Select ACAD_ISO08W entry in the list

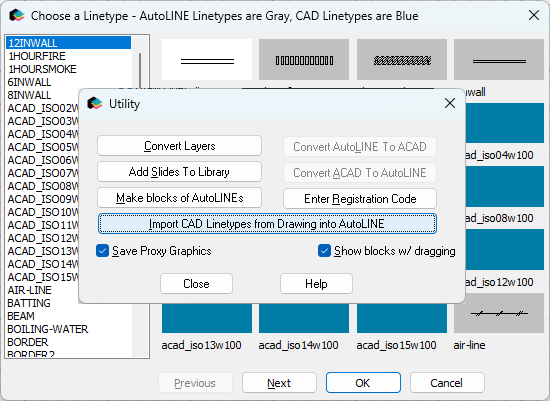click(42, 186)
